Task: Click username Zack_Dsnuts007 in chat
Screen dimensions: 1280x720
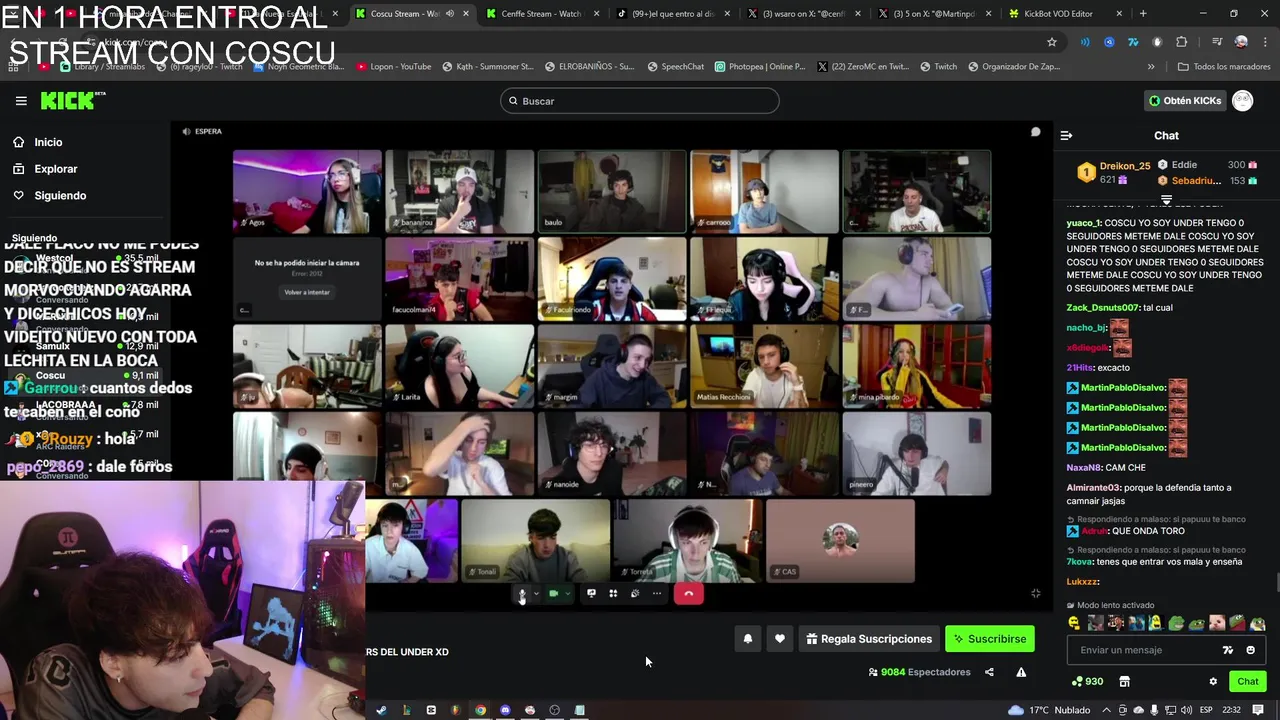Action: point(1103,308)
